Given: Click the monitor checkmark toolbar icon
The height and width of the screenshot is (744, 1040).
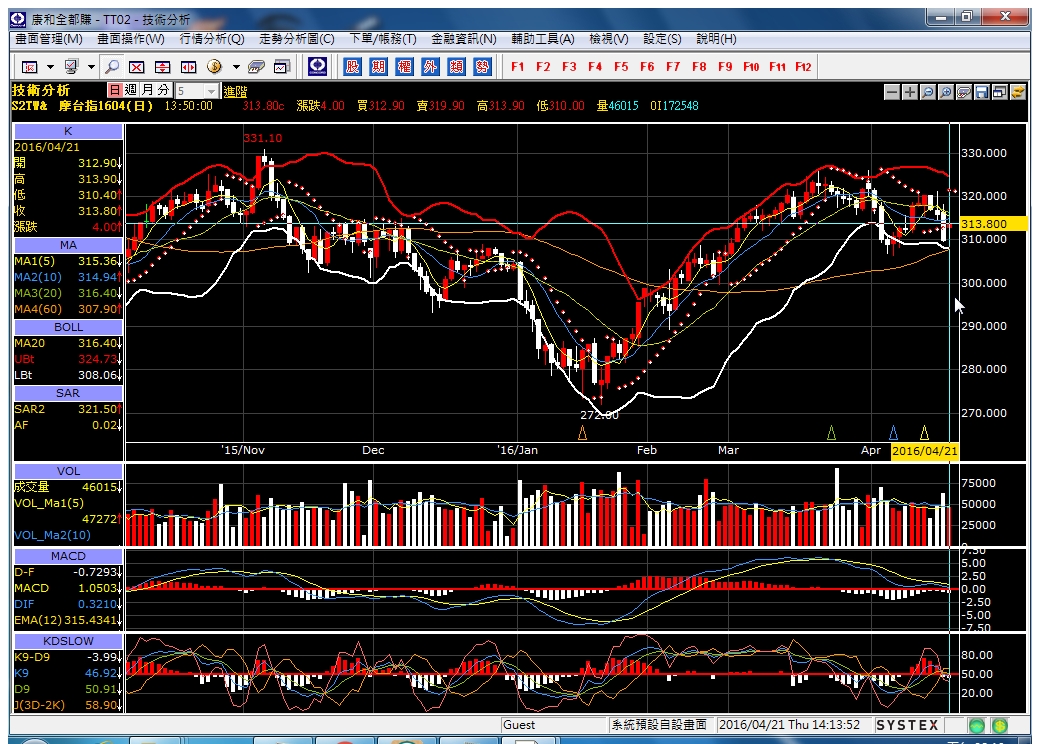Looking at the screenshot, I should click(x=72, y=67).
